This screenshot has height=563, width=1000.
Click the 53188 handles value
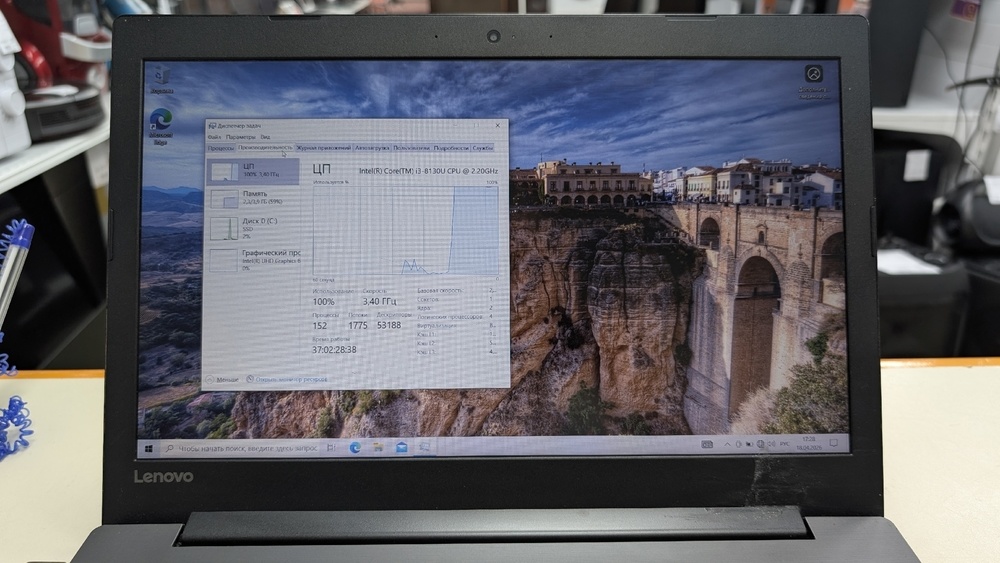(389, 325)
